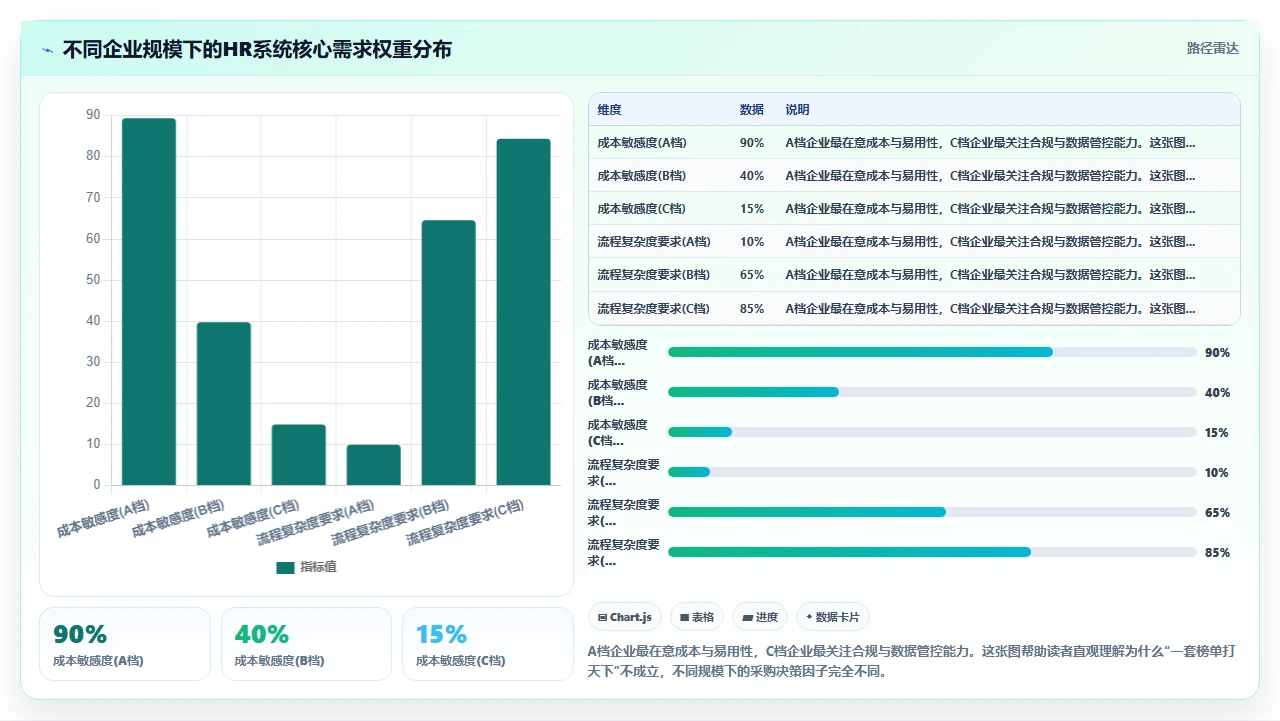The image size is (1280, 721).
Task: Click the 流程复杂度要求(A档) chart bar
Action: click(x=374, y=465)
